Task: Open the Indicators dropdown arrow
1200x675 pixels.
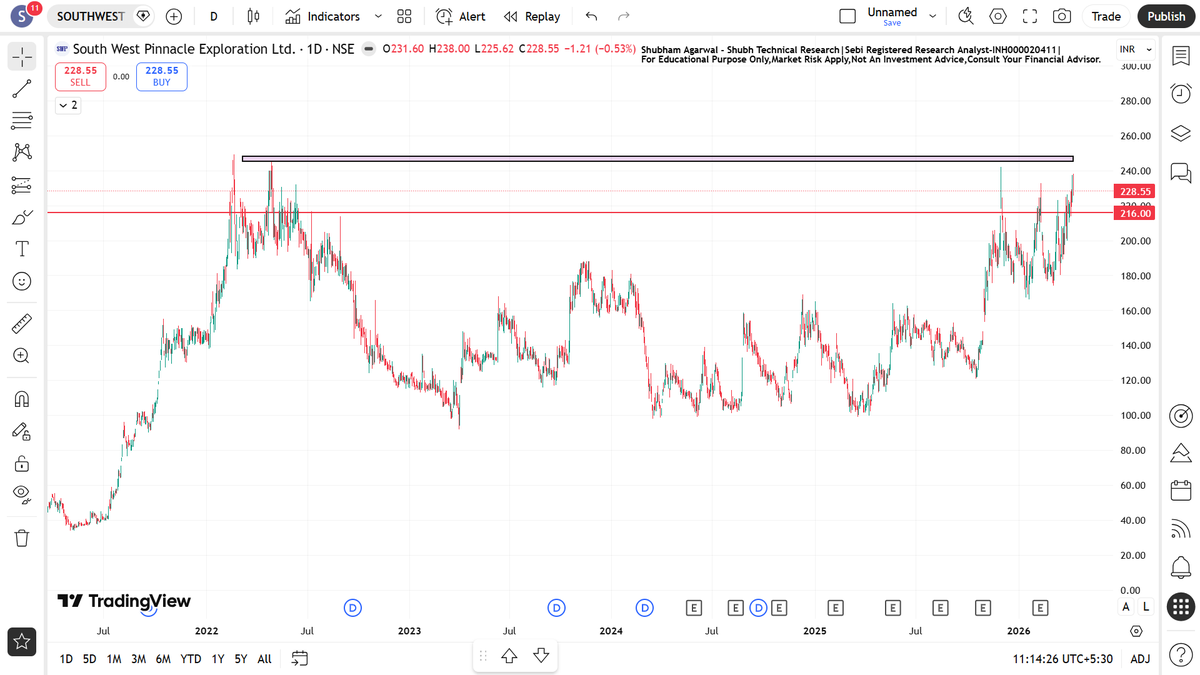Action: (x=377, y=16)
